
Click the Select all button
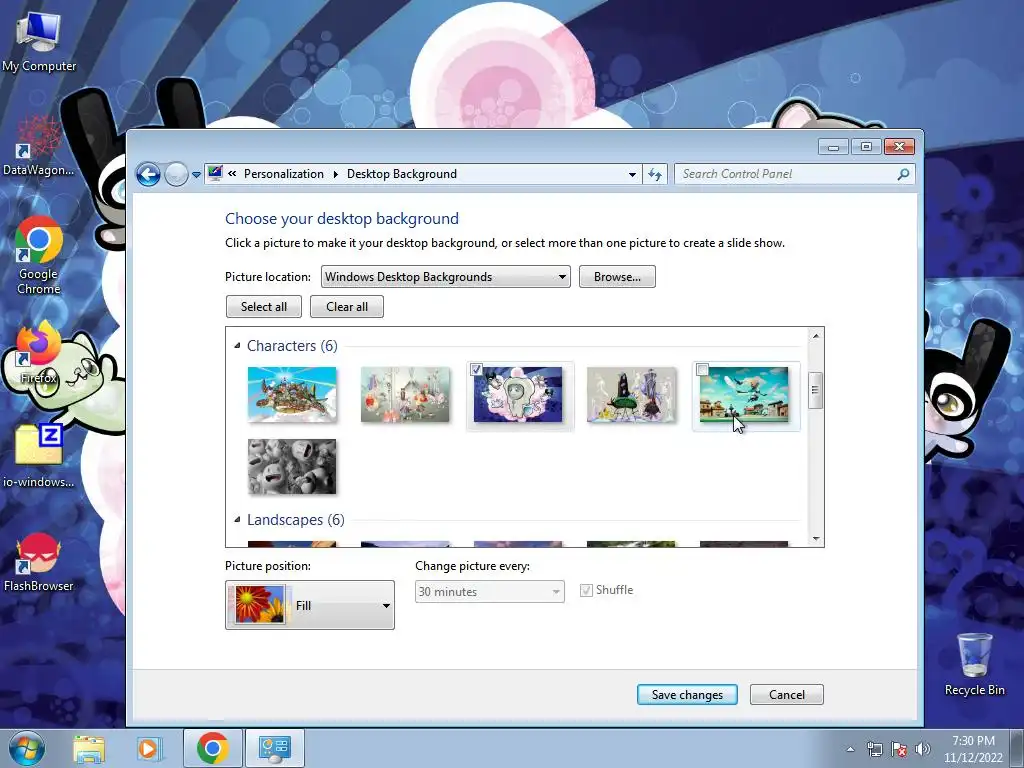[264, 307]
